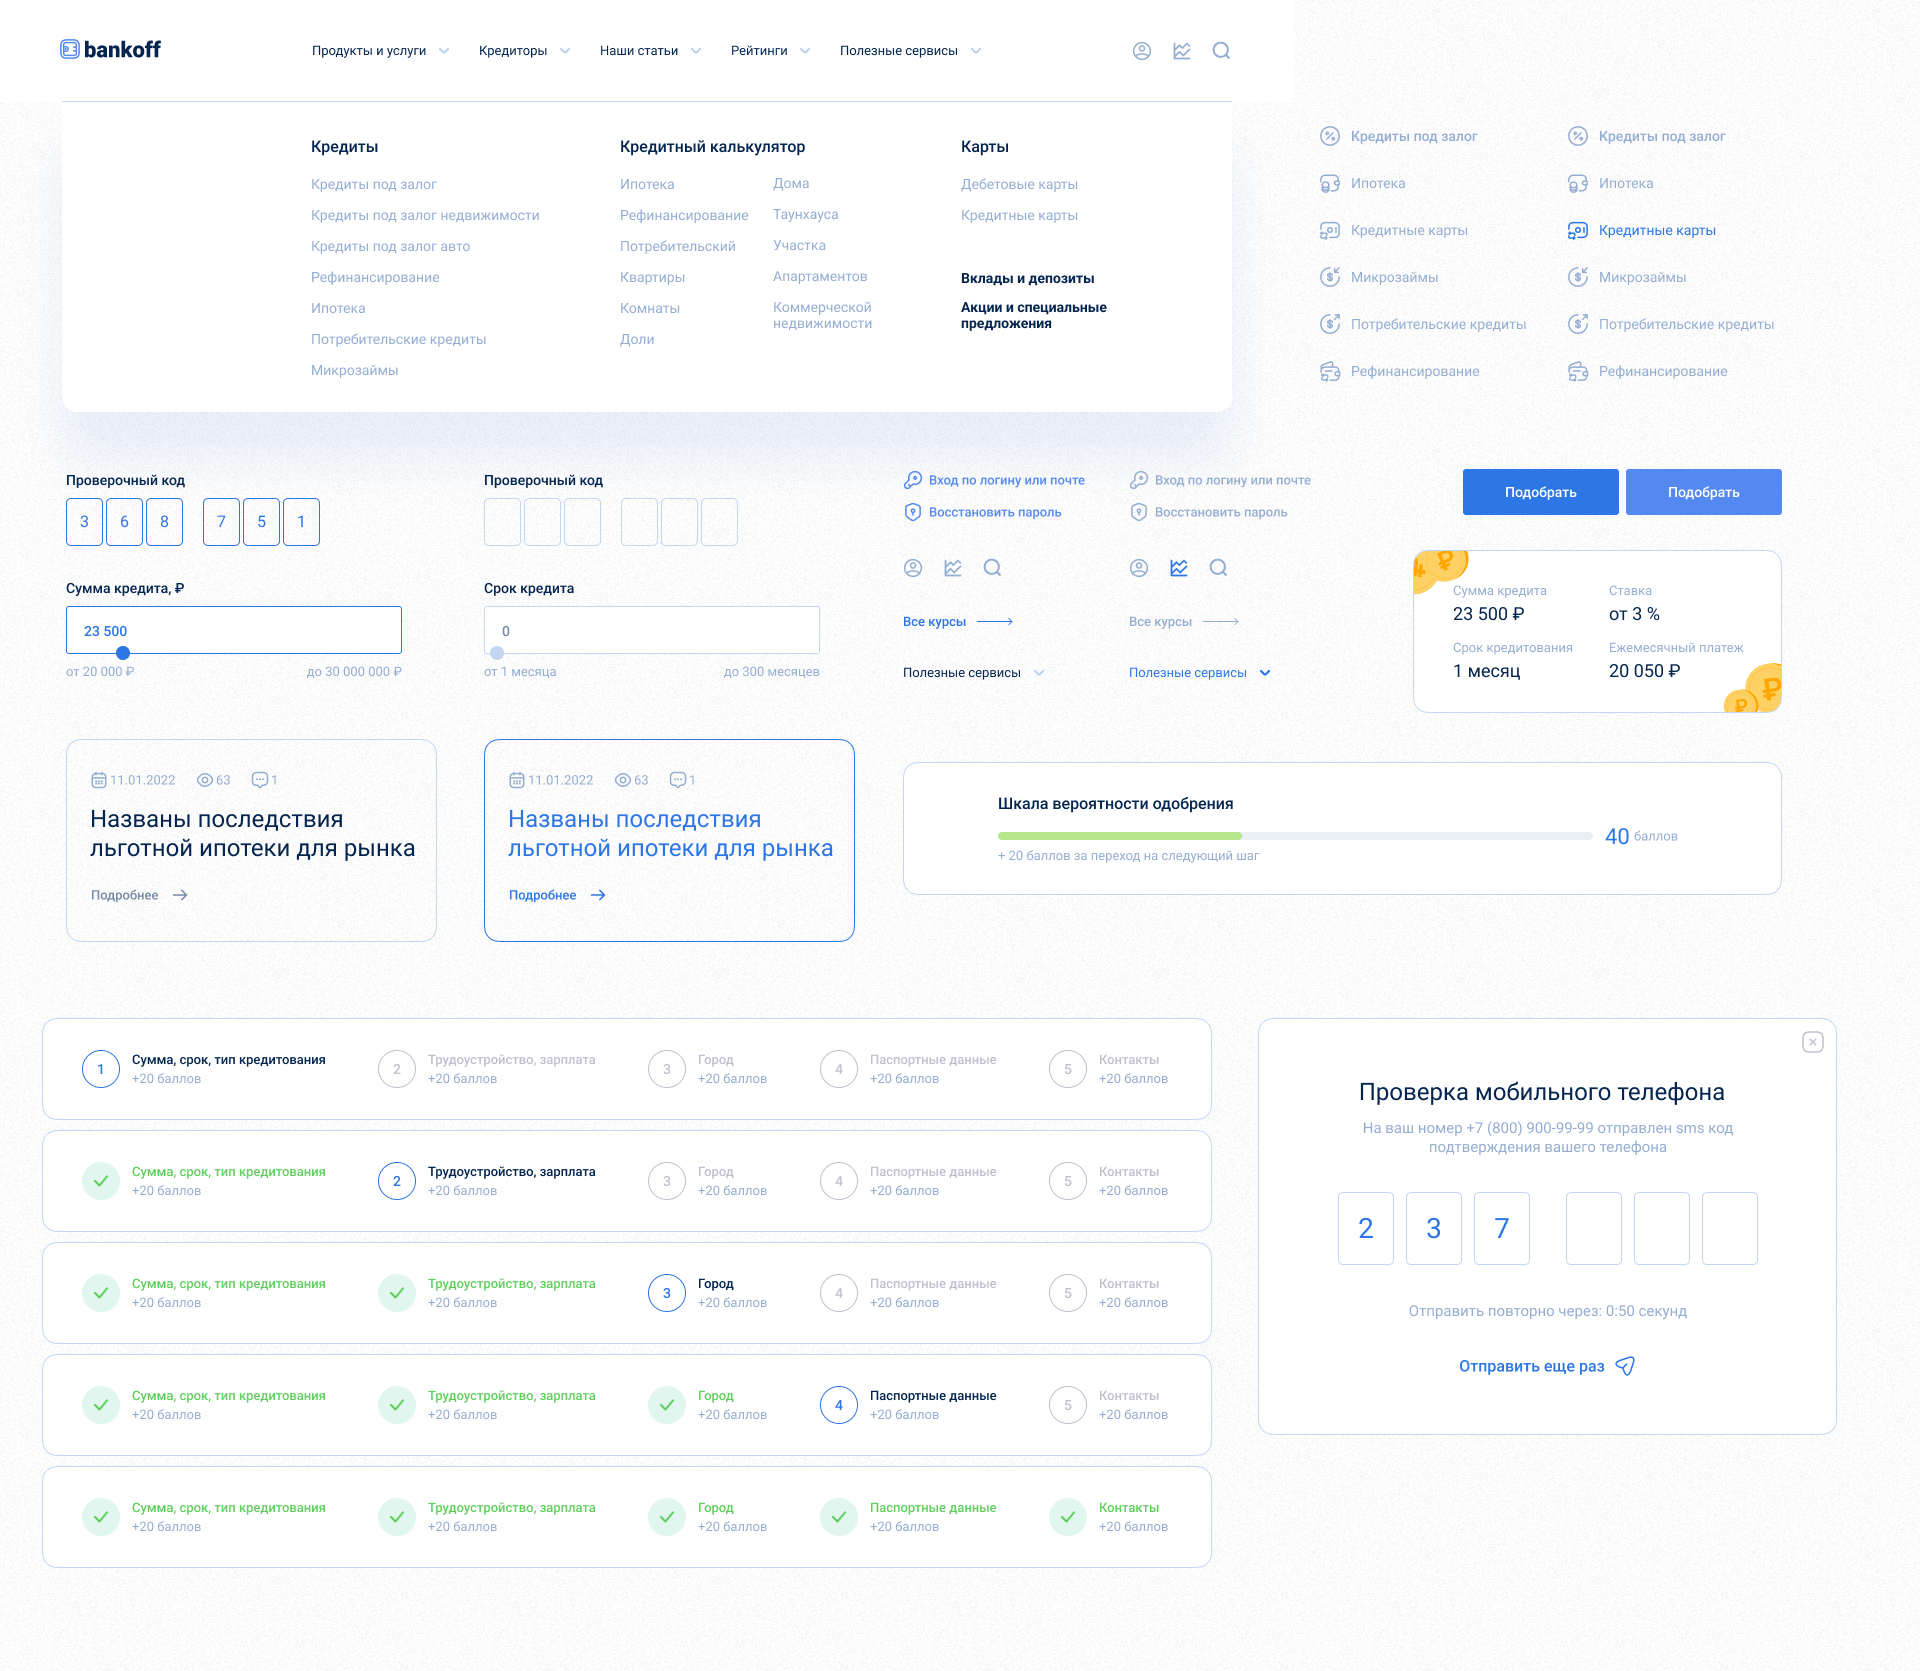Expand the Кредиторы dropdown chevron

565,51
